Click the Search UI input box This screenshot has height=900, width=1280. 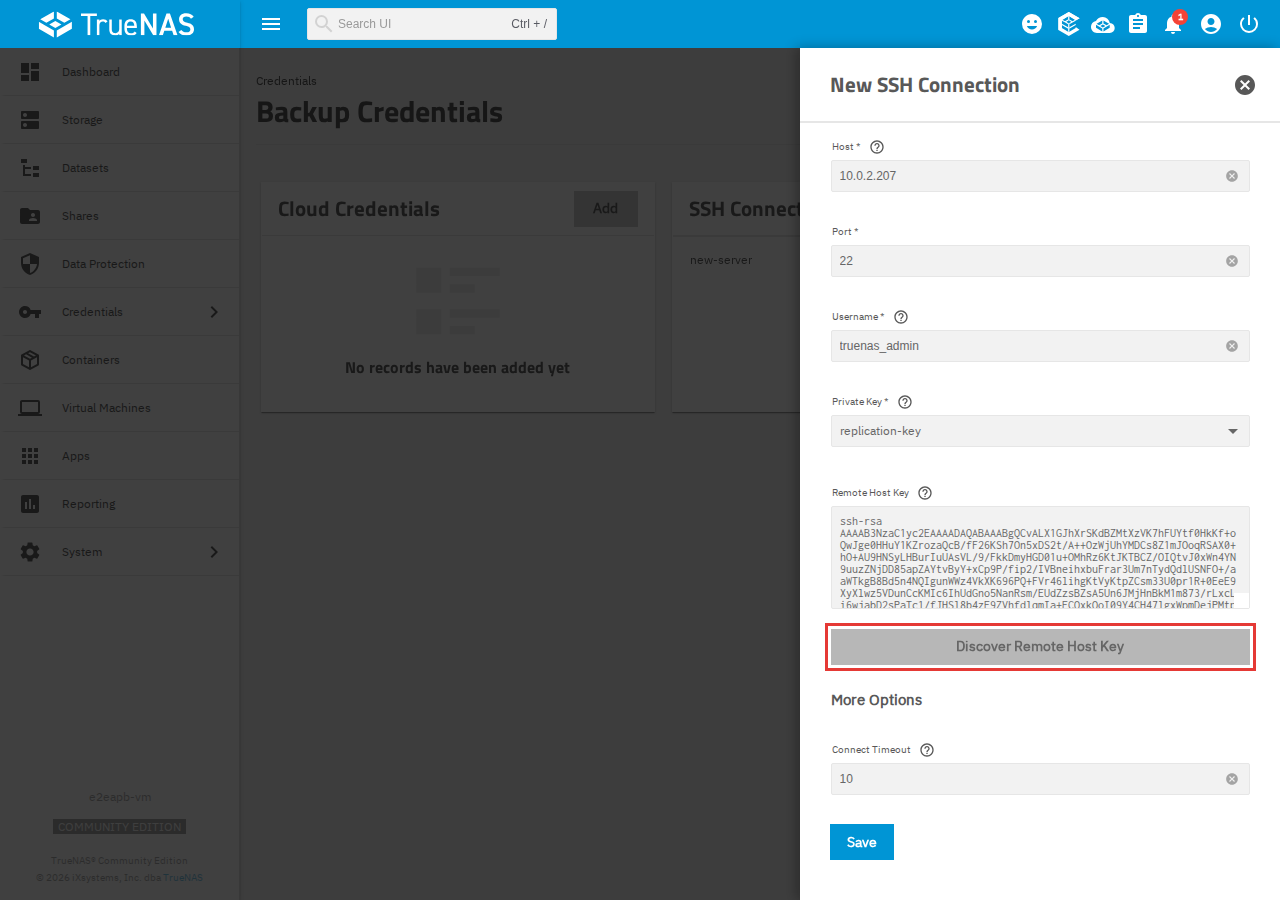pos(432,24)
